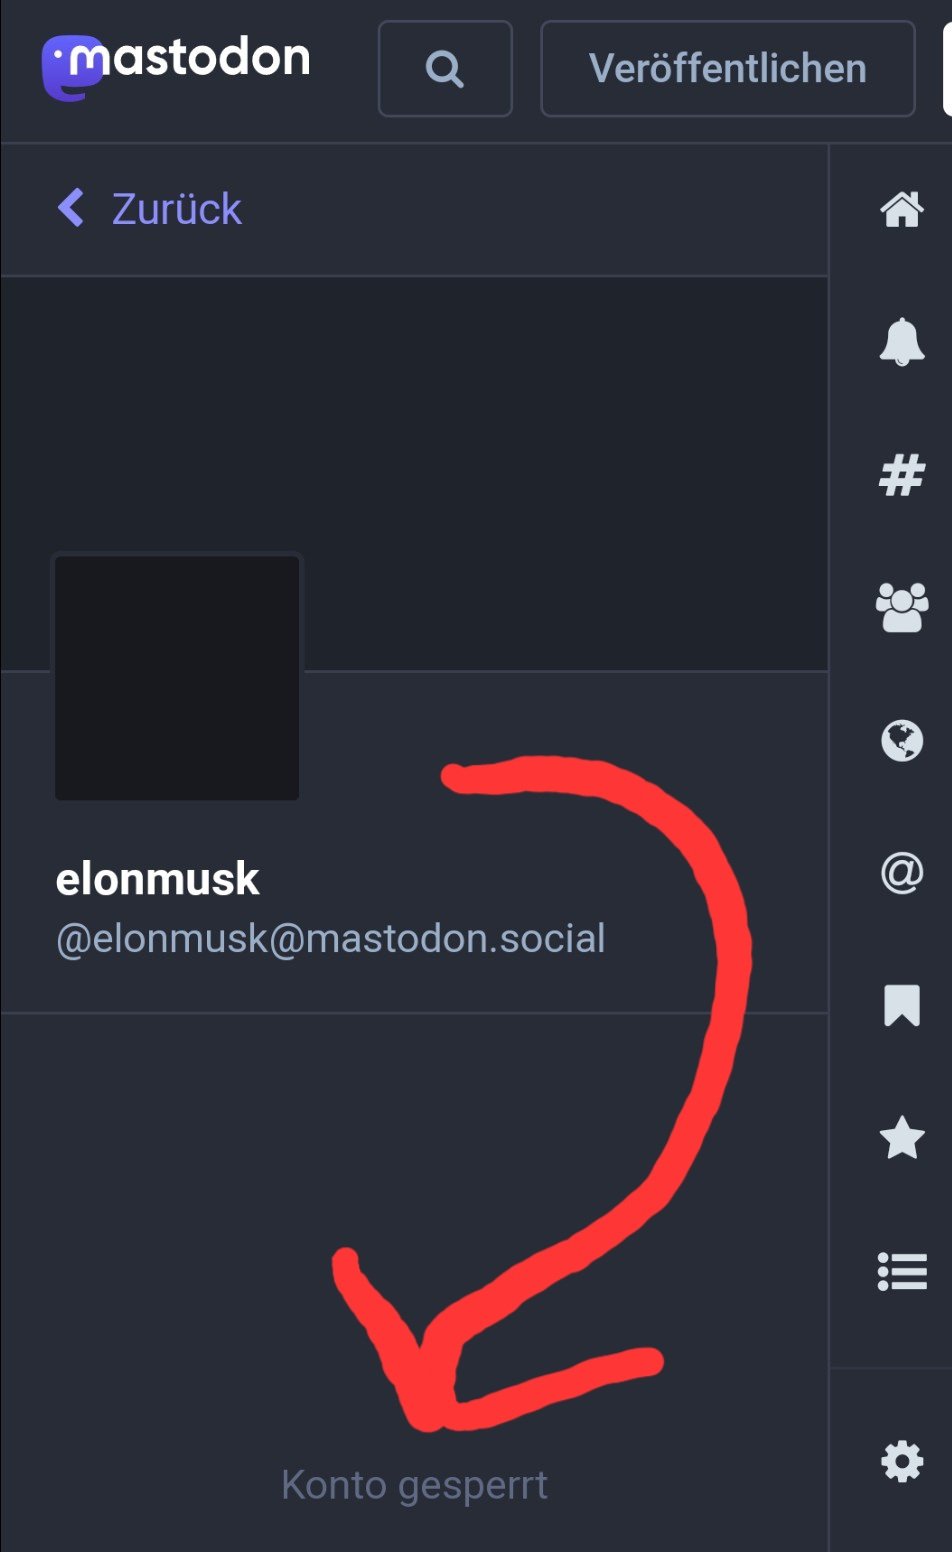The width and height of the screenshot is (952, 1552).
Task: Click the @elonmusk@mastodon.social handle
Action: pos(331,939)
